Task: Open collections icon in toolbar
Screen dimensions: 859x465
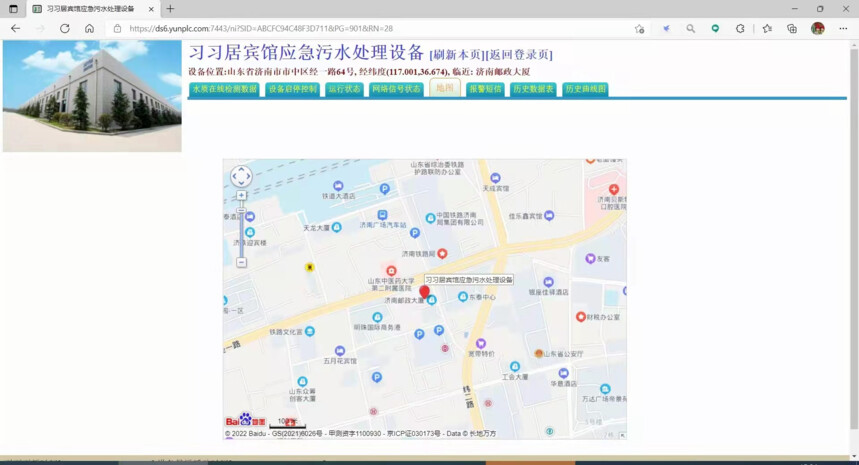Action: pos(792,28)
